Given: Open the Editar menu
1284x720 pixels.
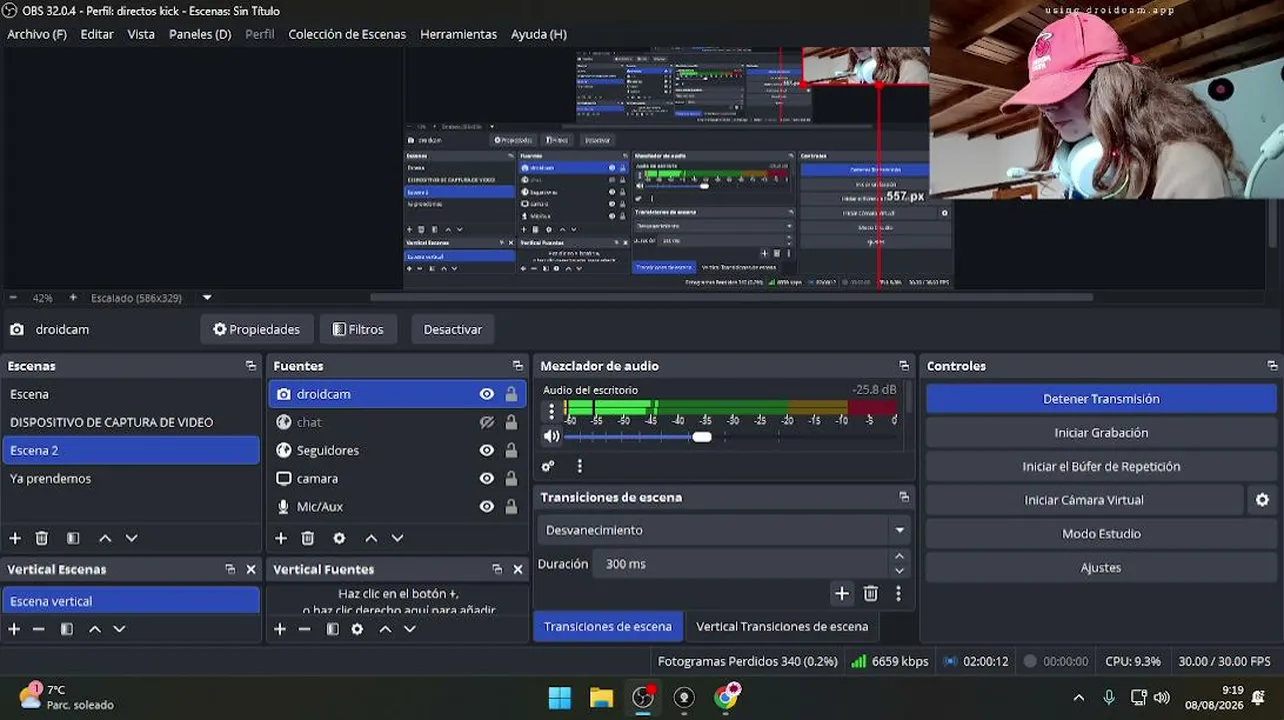Looking at the screenshot, I should pos(97,34).
